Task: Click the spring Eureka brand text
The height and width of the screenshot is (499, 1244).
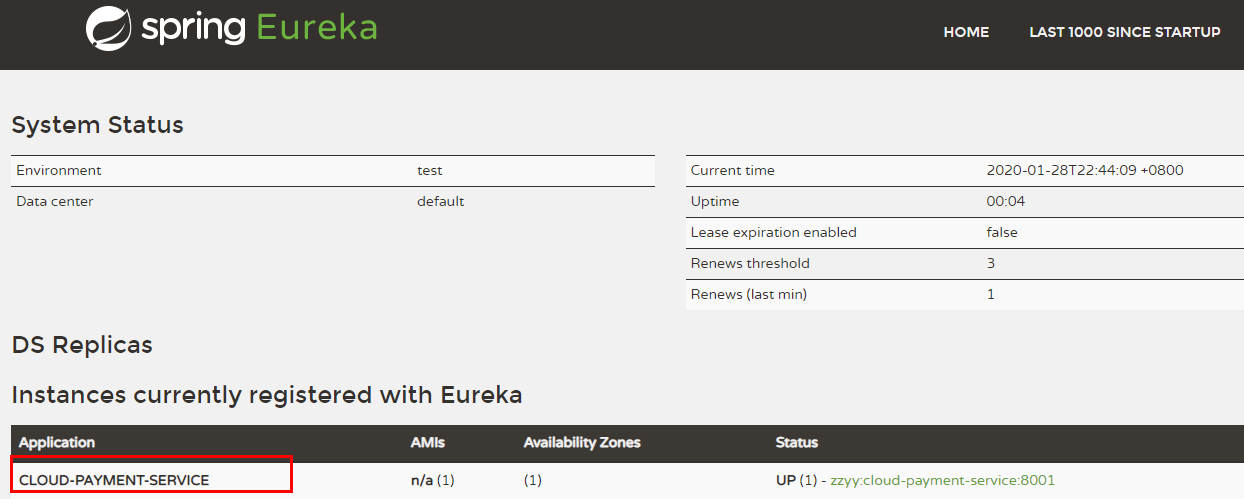Action: click(x=259, y=28)
